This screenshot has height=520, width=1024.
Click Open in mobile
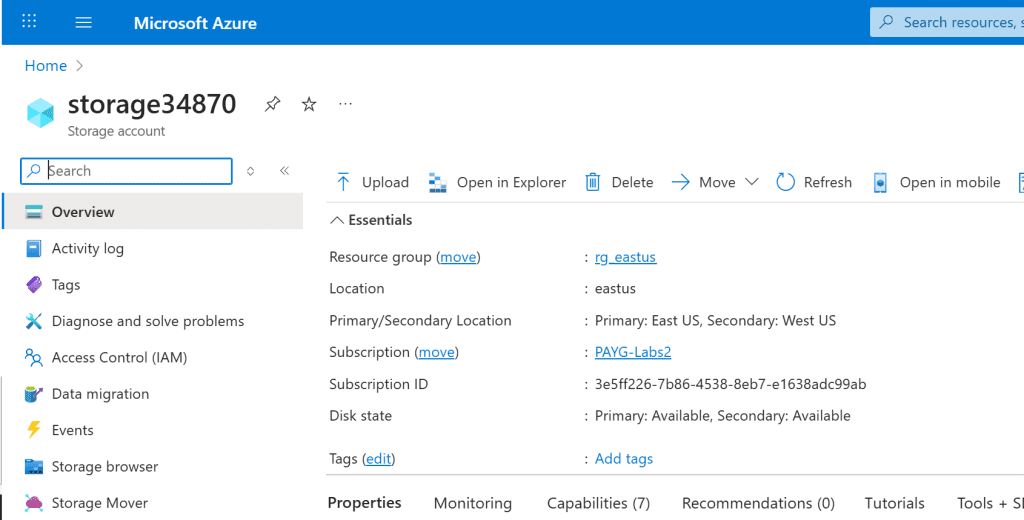click(x=937, y=182)
